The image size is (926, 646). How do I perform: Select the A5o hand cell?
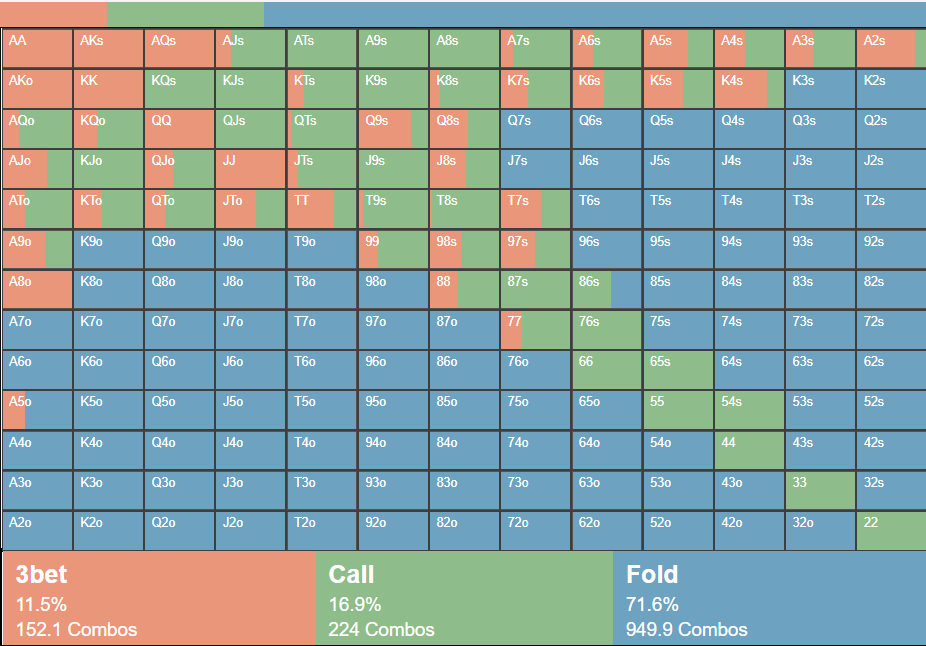[38, 410]
